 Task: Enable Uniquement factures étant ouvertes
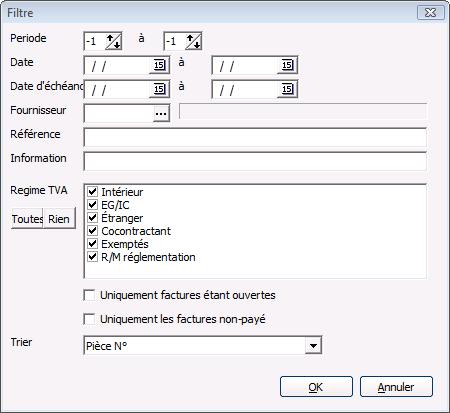[x=89, y=295]
